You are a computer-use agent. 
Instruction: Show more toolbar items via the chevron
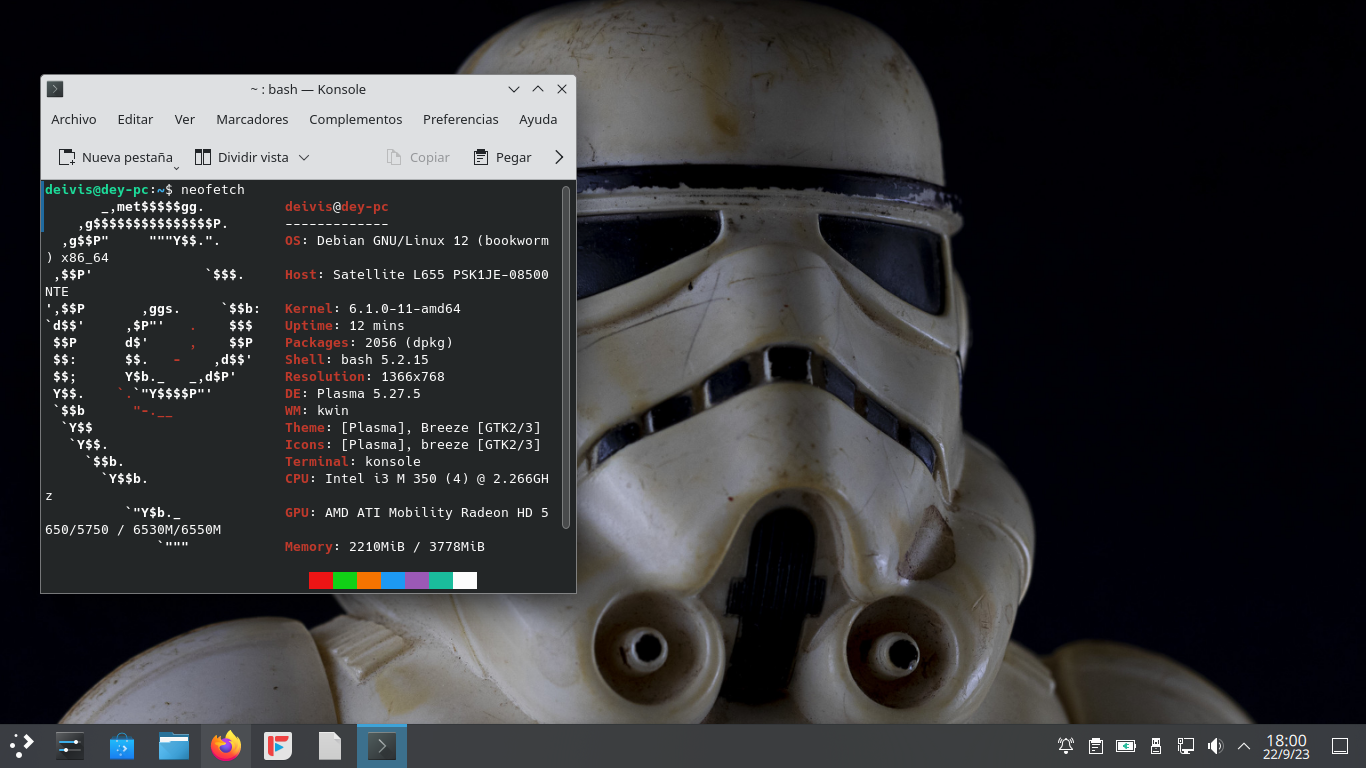point(559,157)
